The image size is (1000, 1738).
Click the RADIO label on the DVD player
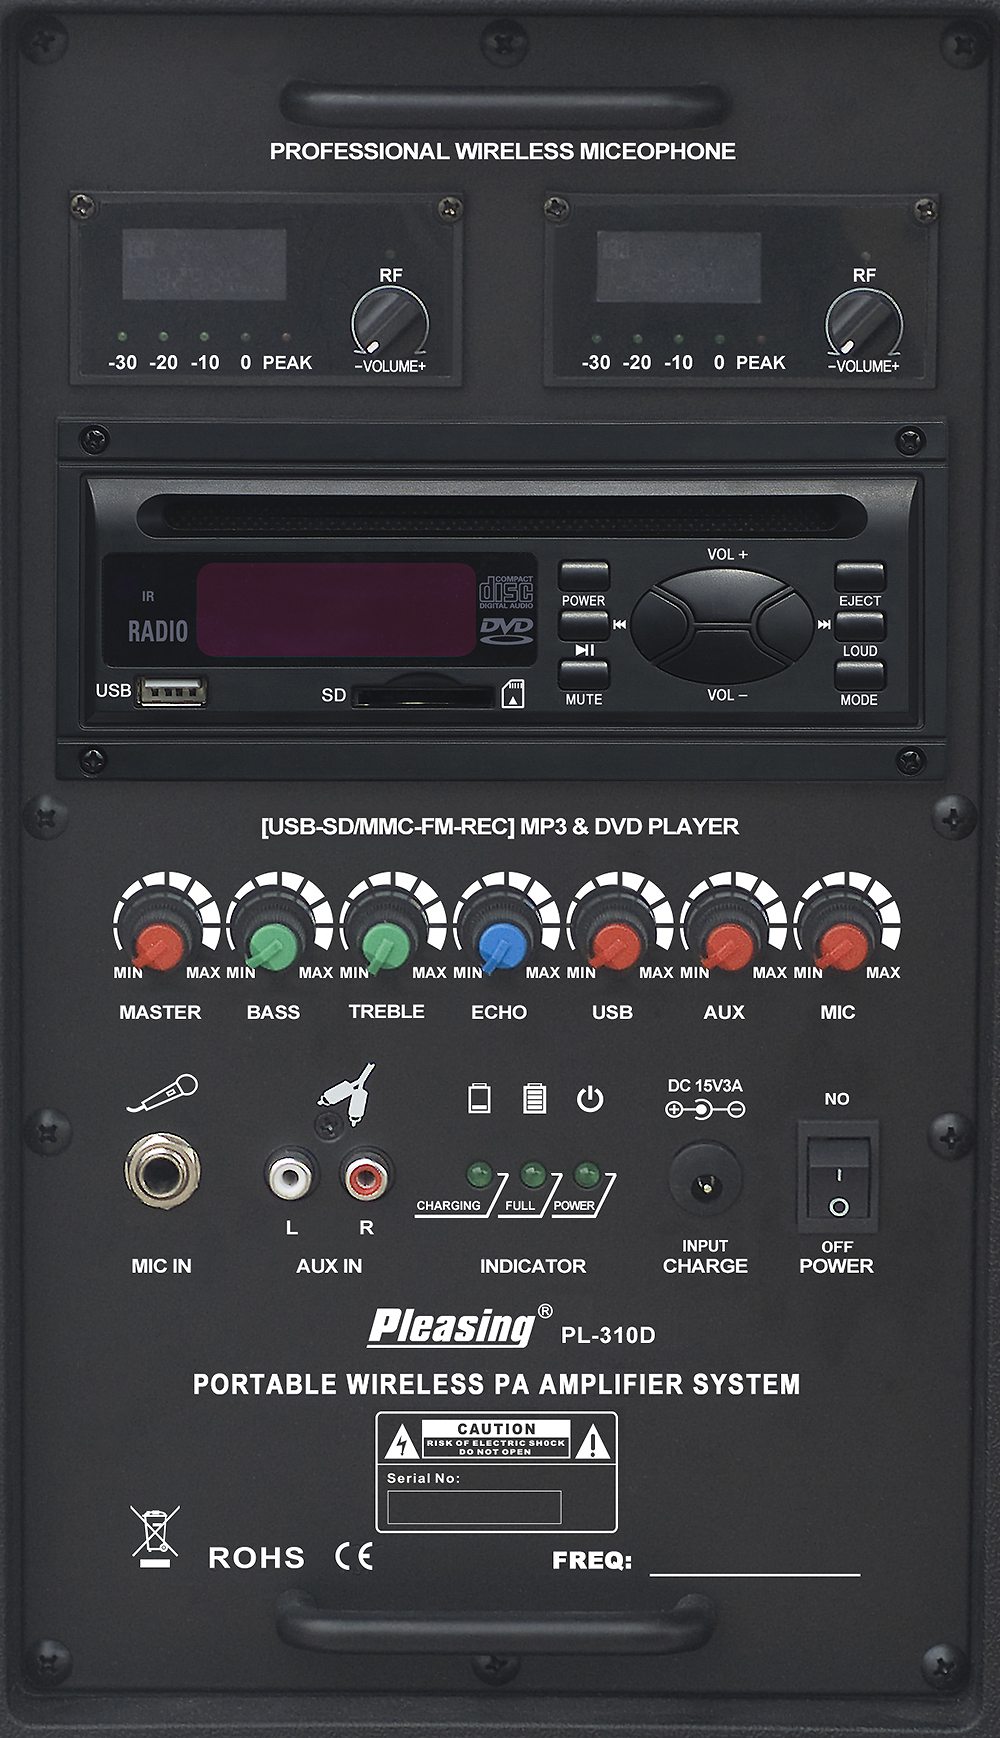158,631
